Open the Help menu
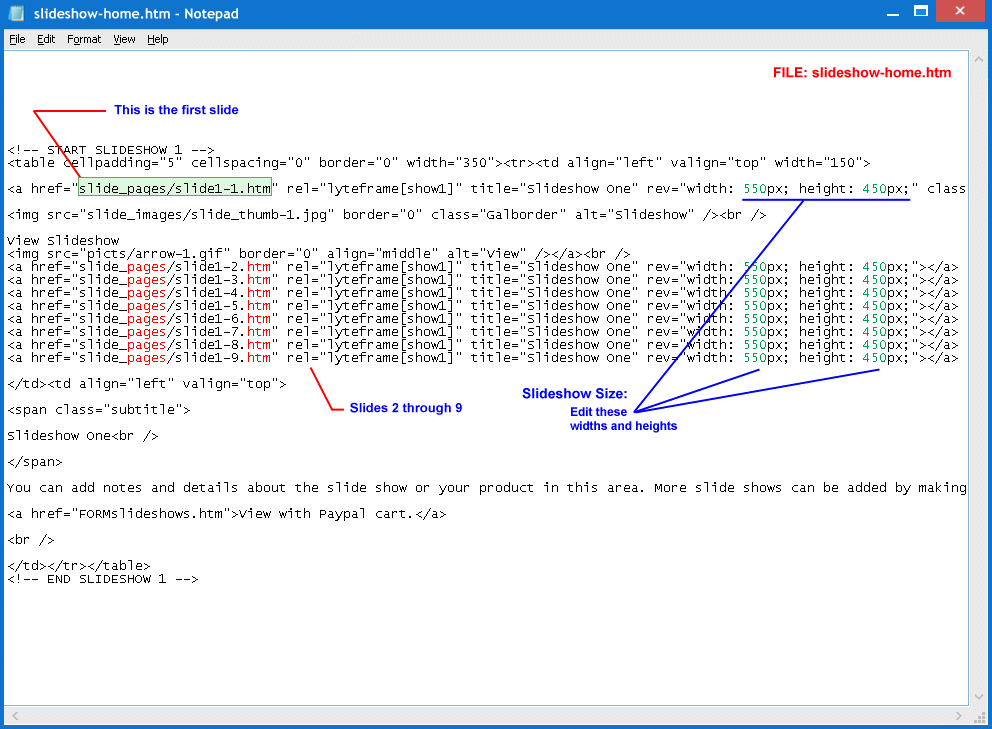This screenshot has height=729, width=992. [158, 39]
